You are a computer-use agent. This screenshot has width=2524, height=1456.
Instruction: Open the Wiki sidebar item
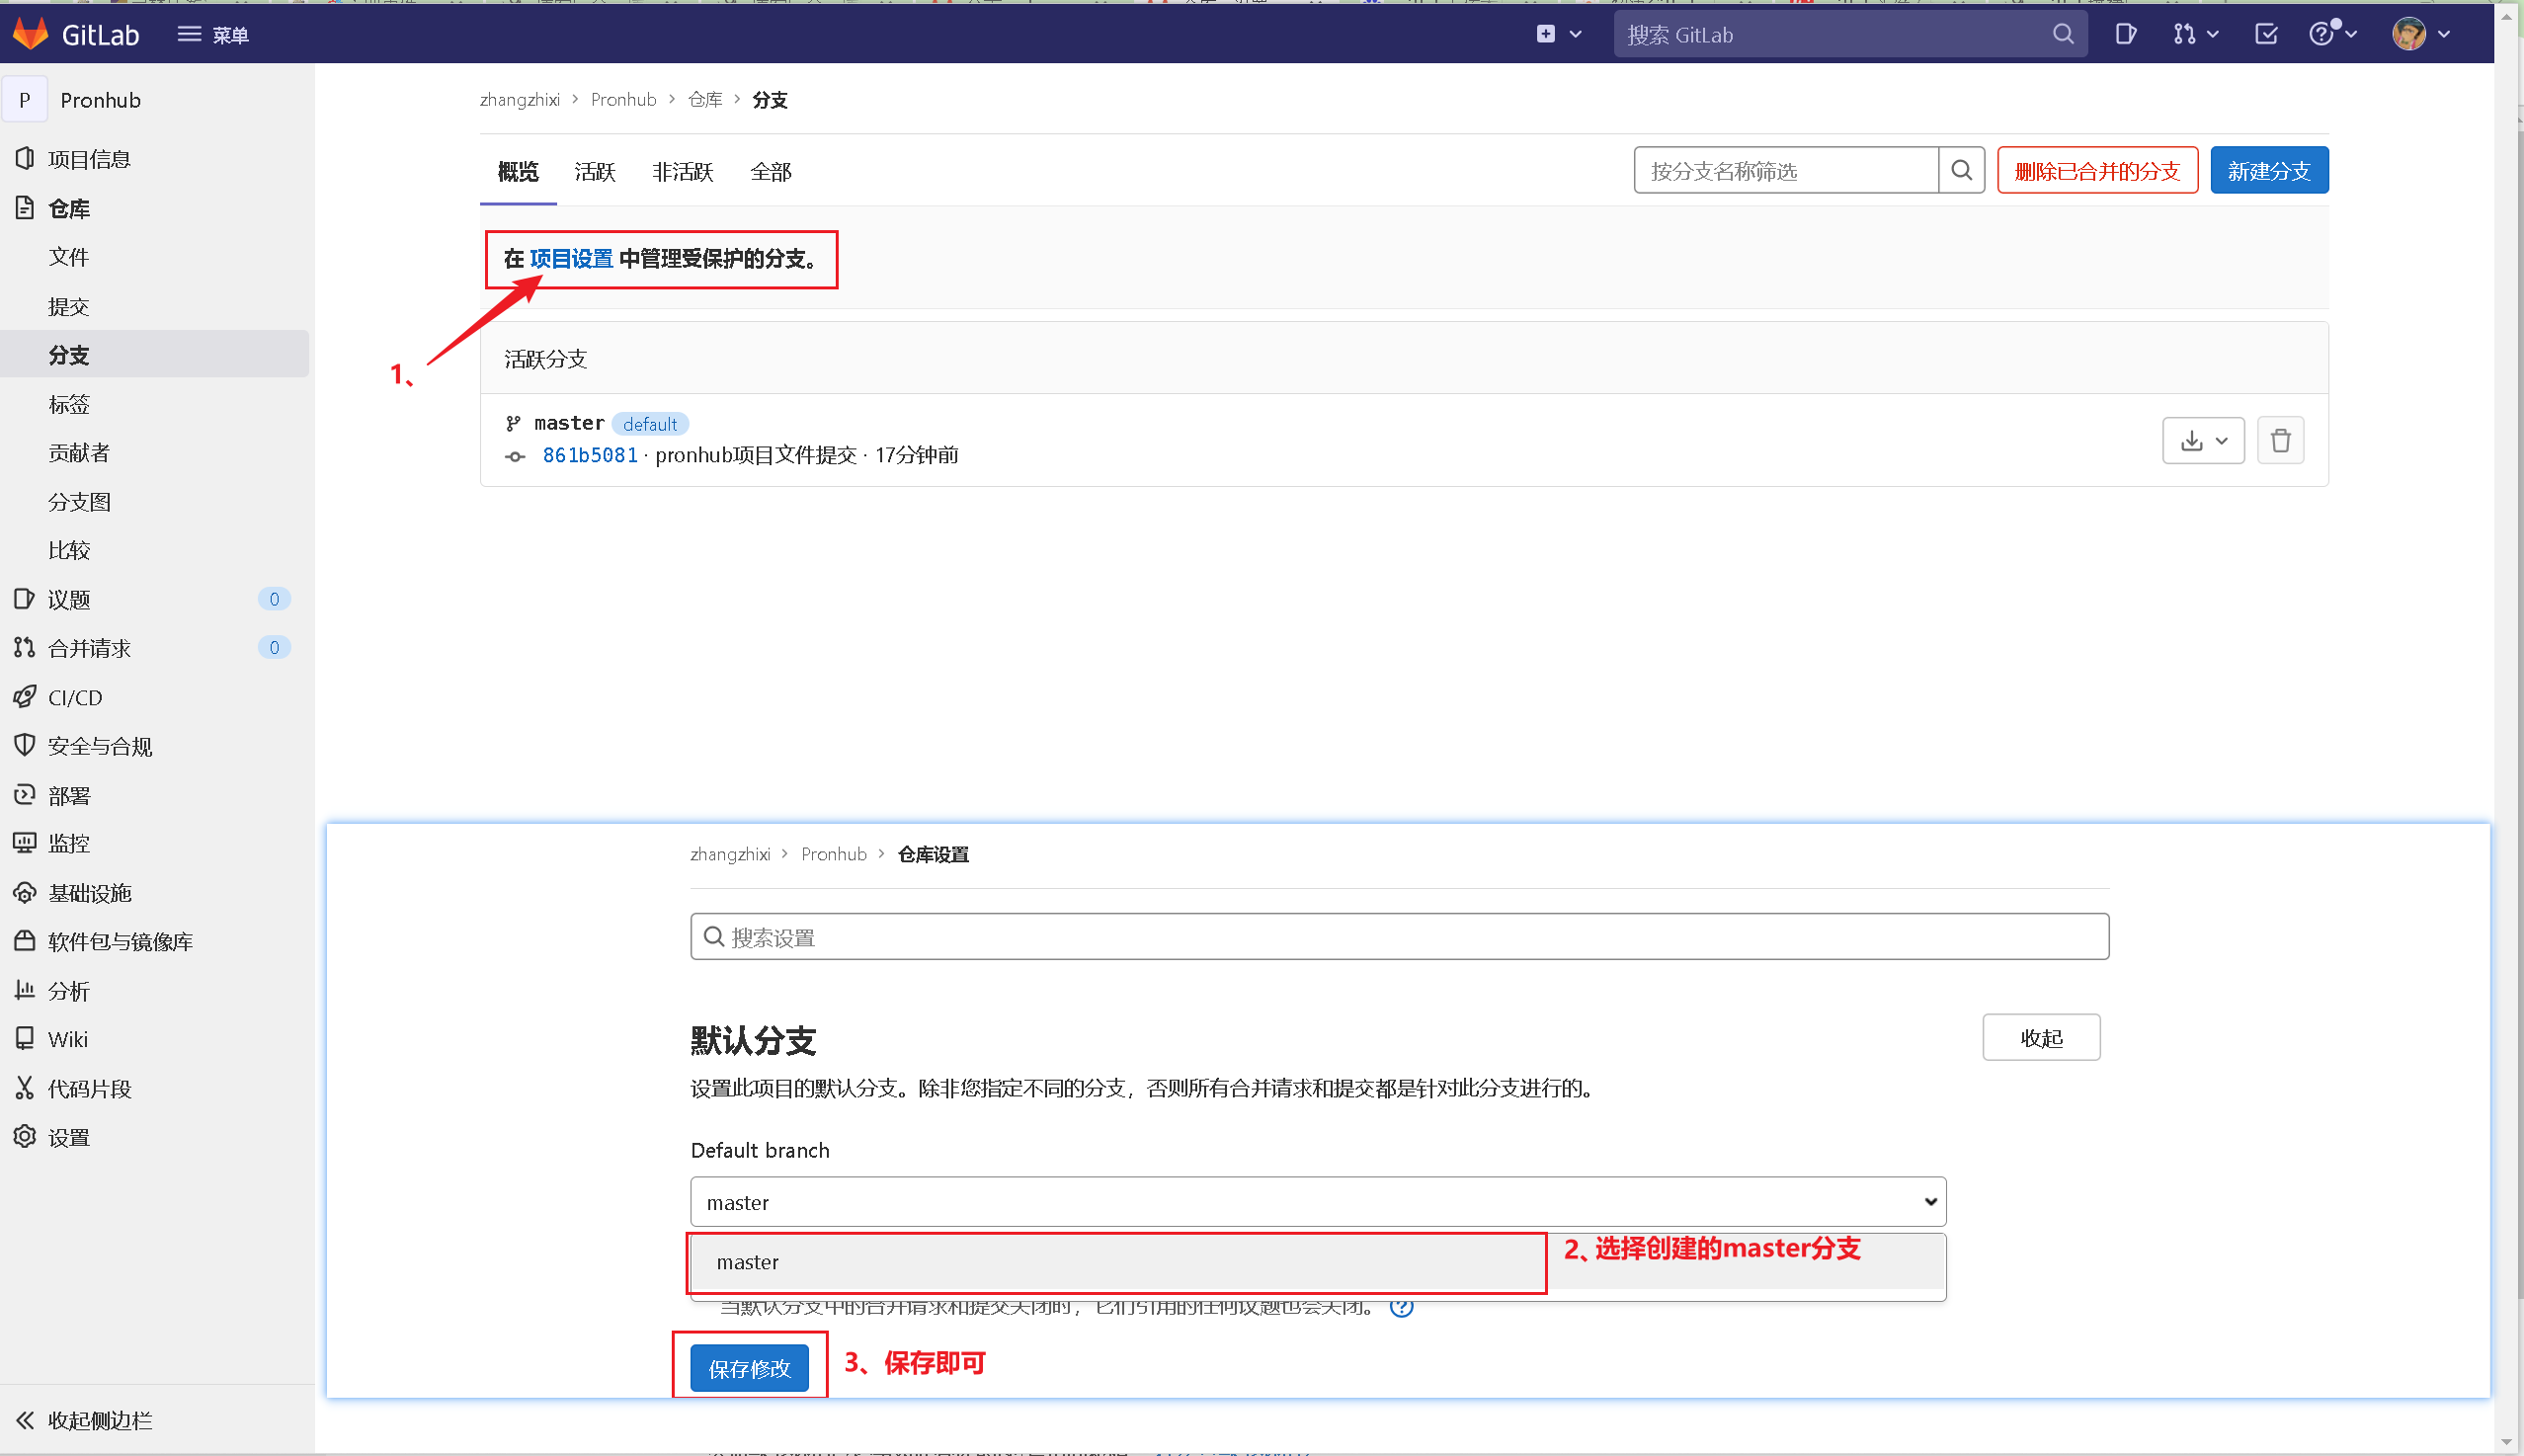click(x=67, y=1039)
